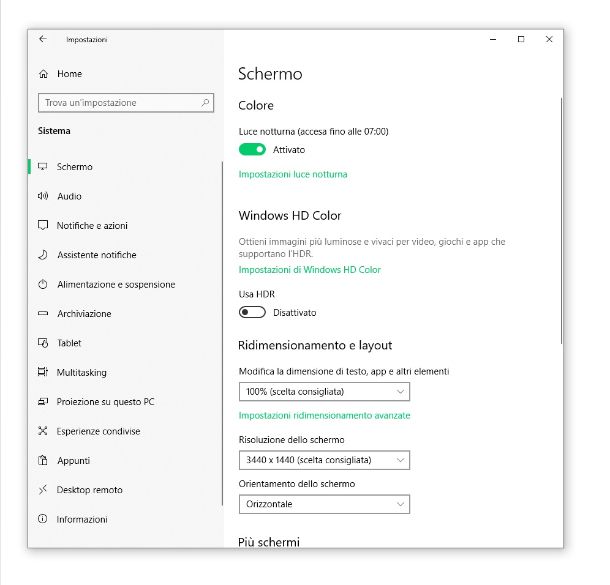Click the Alimentazione power icon

point(43,284)
